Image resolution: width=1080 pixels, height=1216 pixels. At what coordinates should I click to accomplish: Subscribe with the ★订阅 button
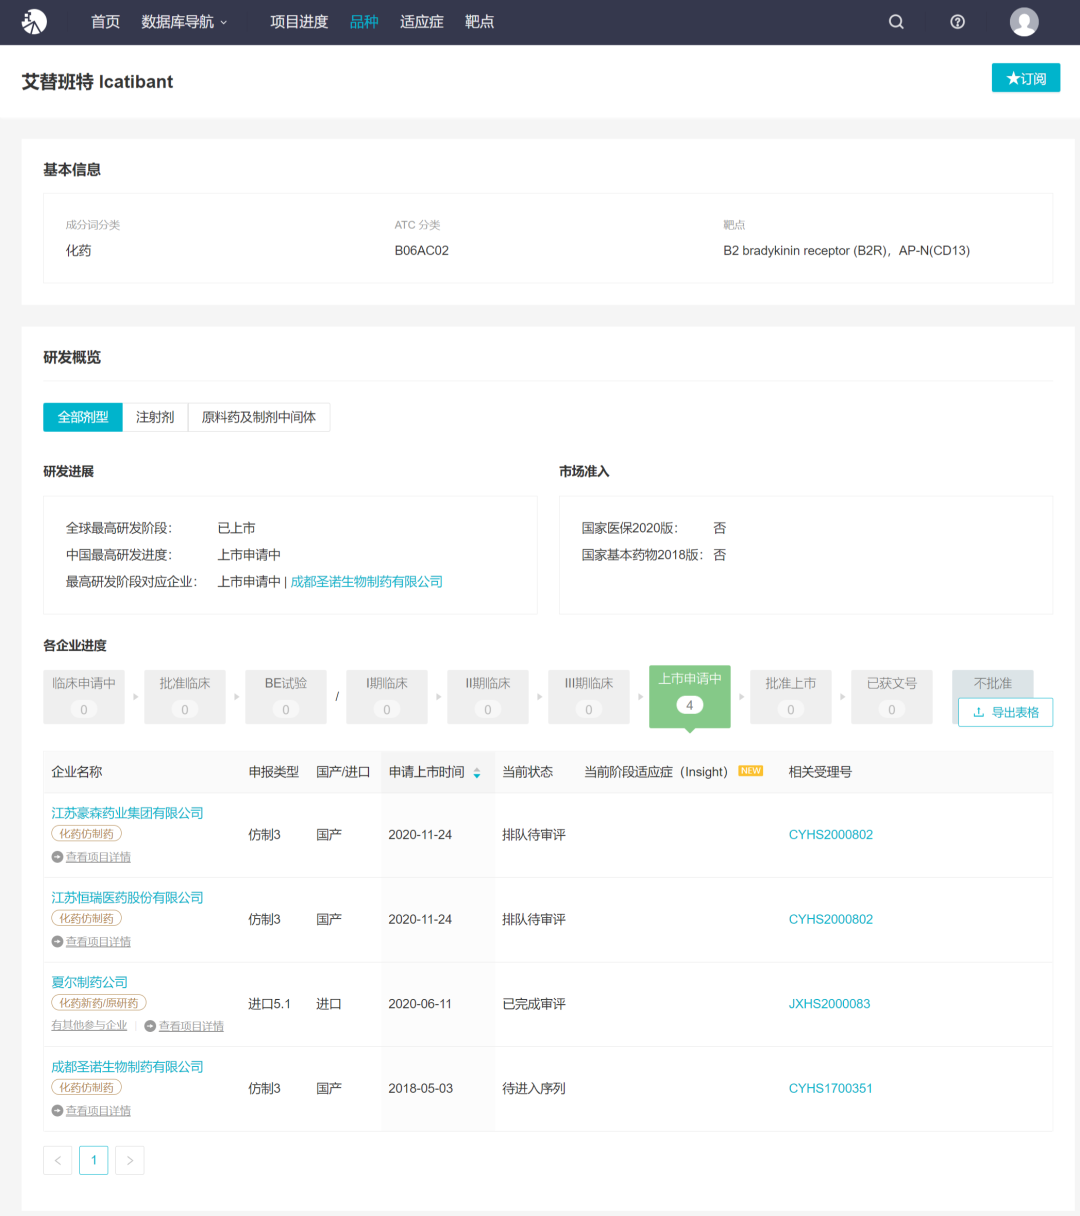click(1026, 78)
